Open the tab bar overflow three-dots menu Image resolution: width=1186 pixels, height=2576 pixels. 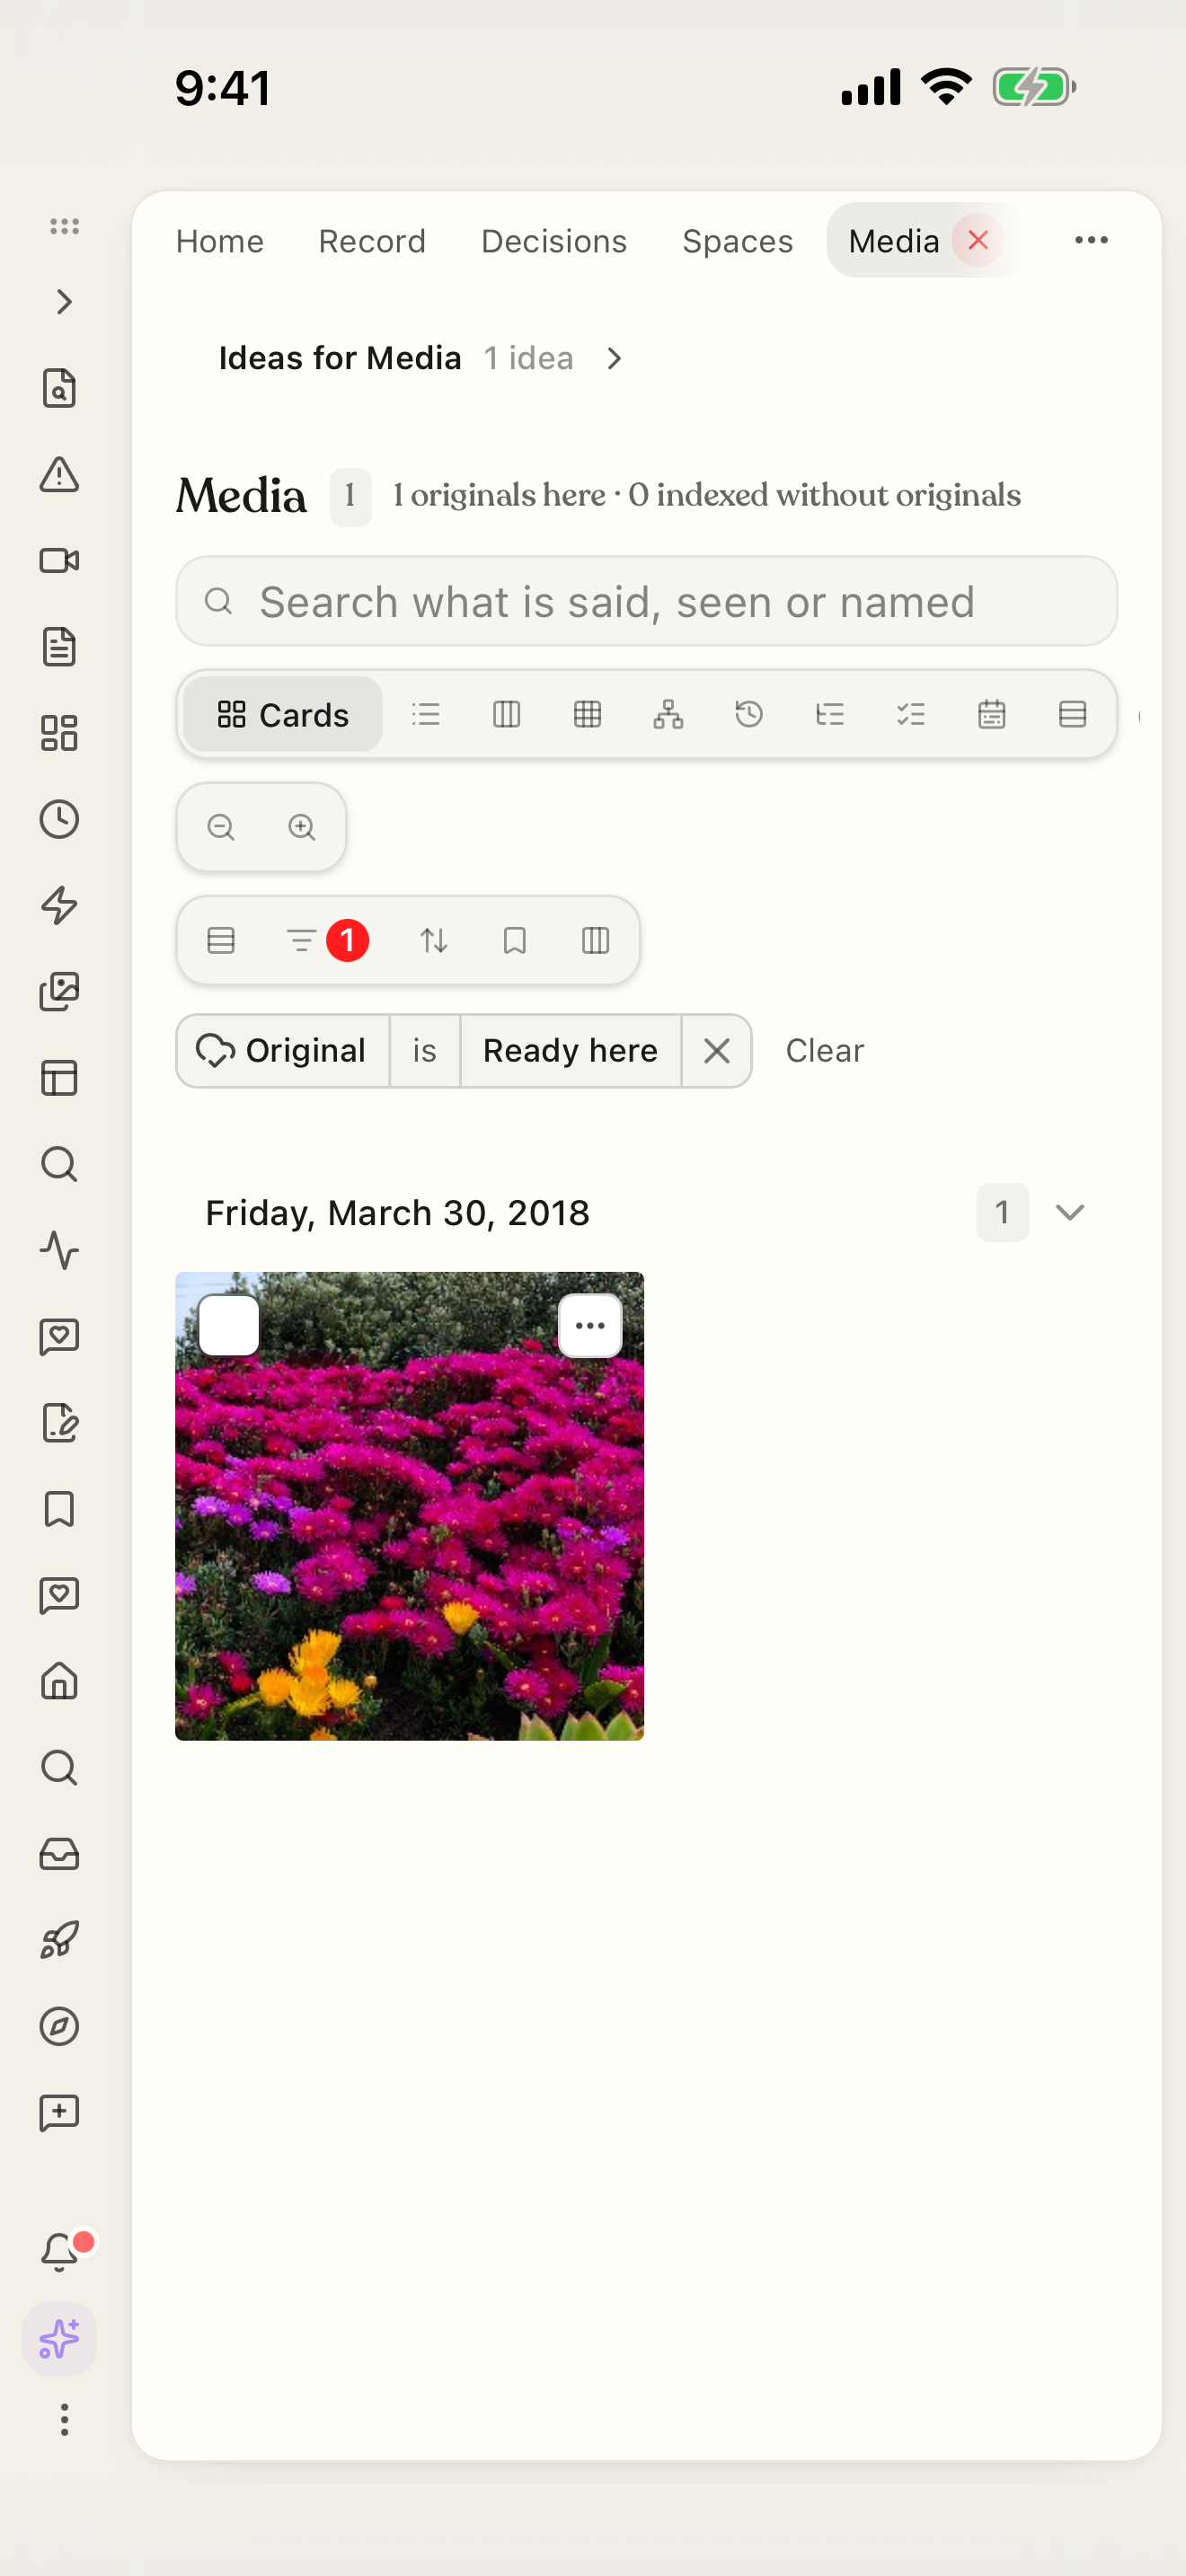point(1091,240)
